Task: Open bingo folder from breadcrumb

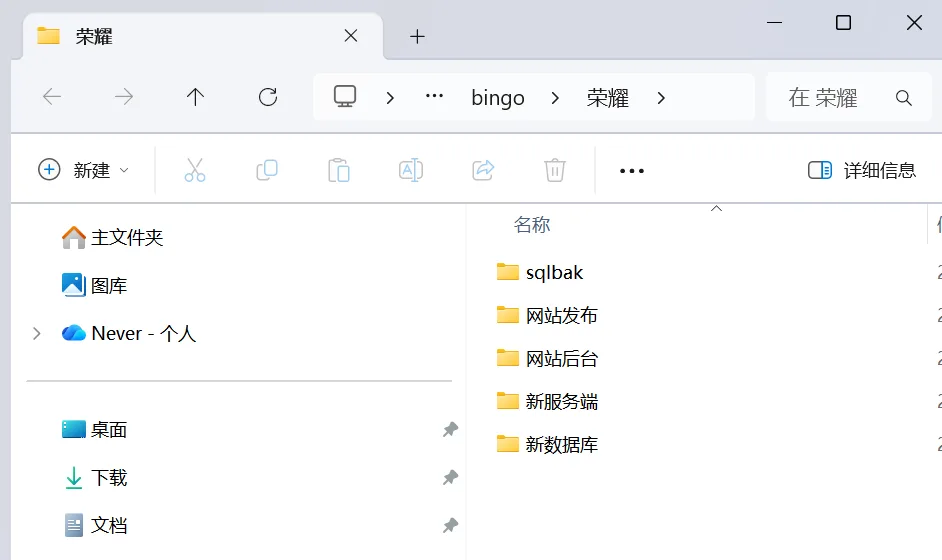Action: pyautogui.click(x=498, y=97)
